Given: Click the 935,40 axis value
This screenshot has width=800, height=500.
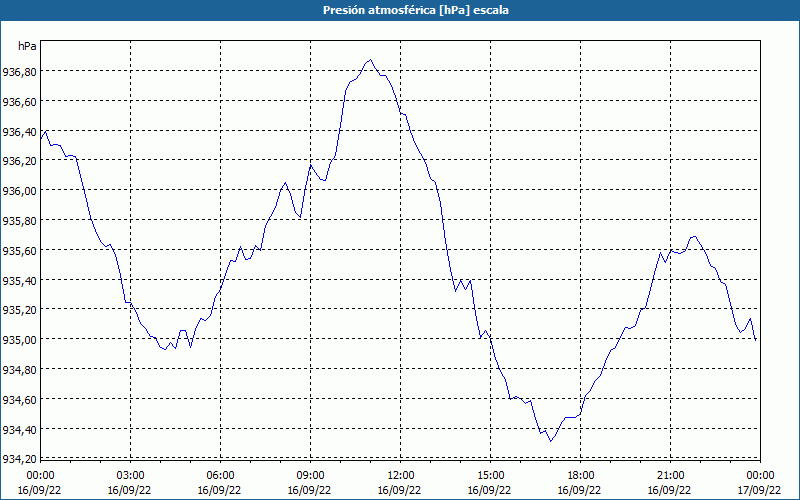Looking at the screenshot, I should point(19,281).
